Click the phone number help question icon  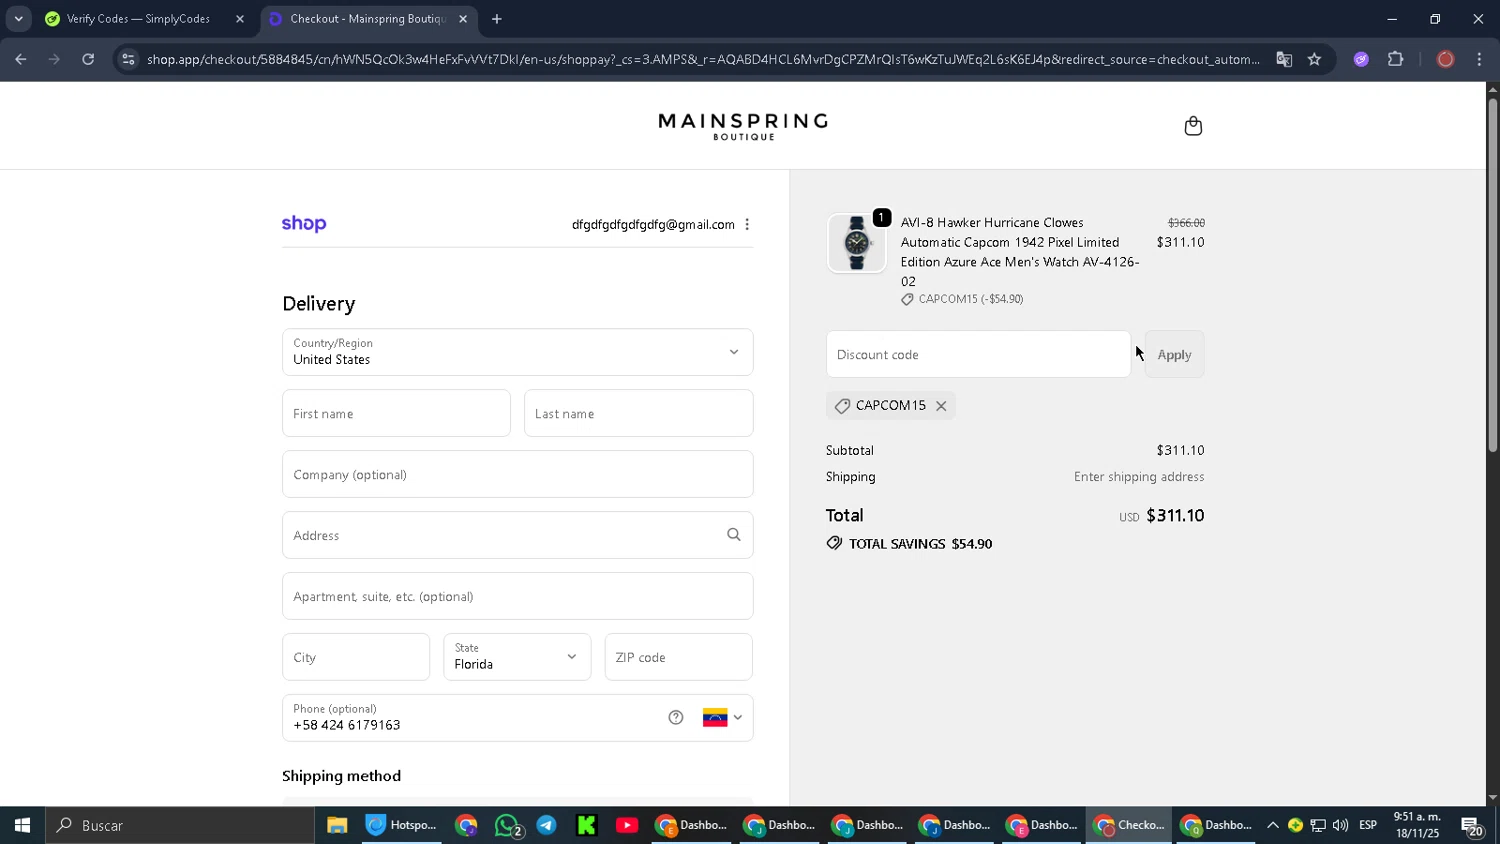676,718
